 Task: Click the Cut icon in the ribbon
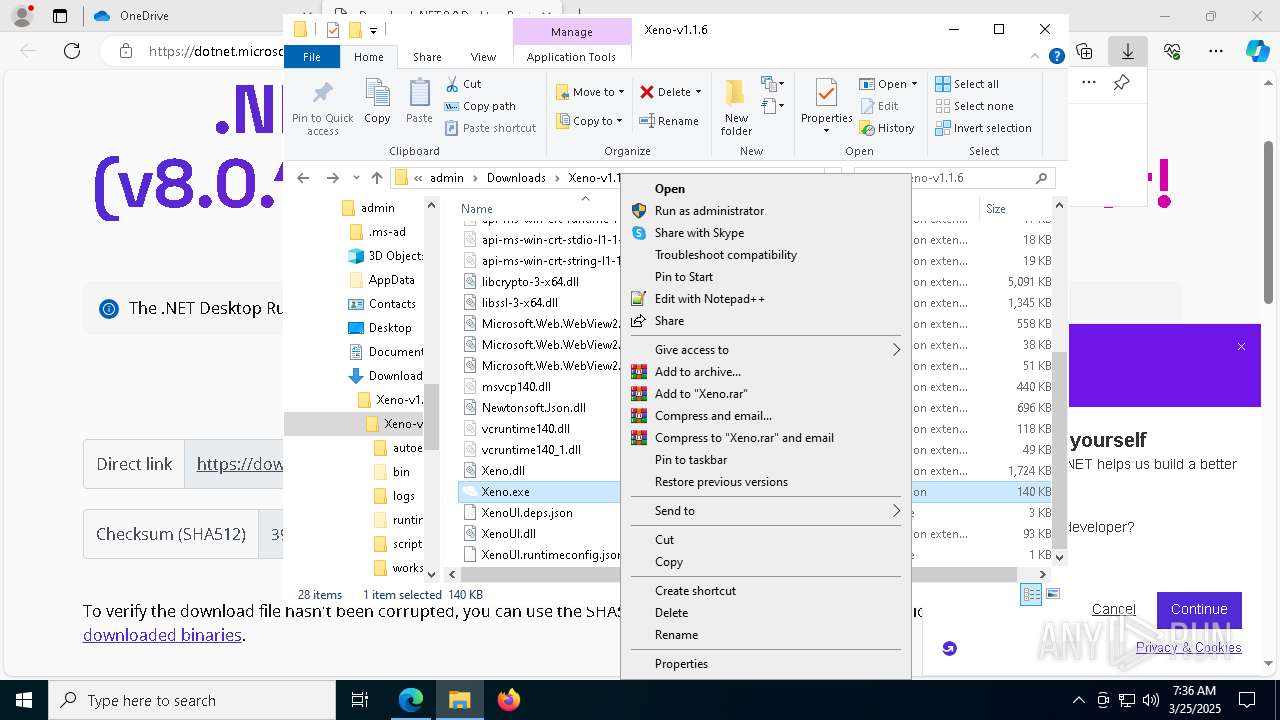(452, 84)
